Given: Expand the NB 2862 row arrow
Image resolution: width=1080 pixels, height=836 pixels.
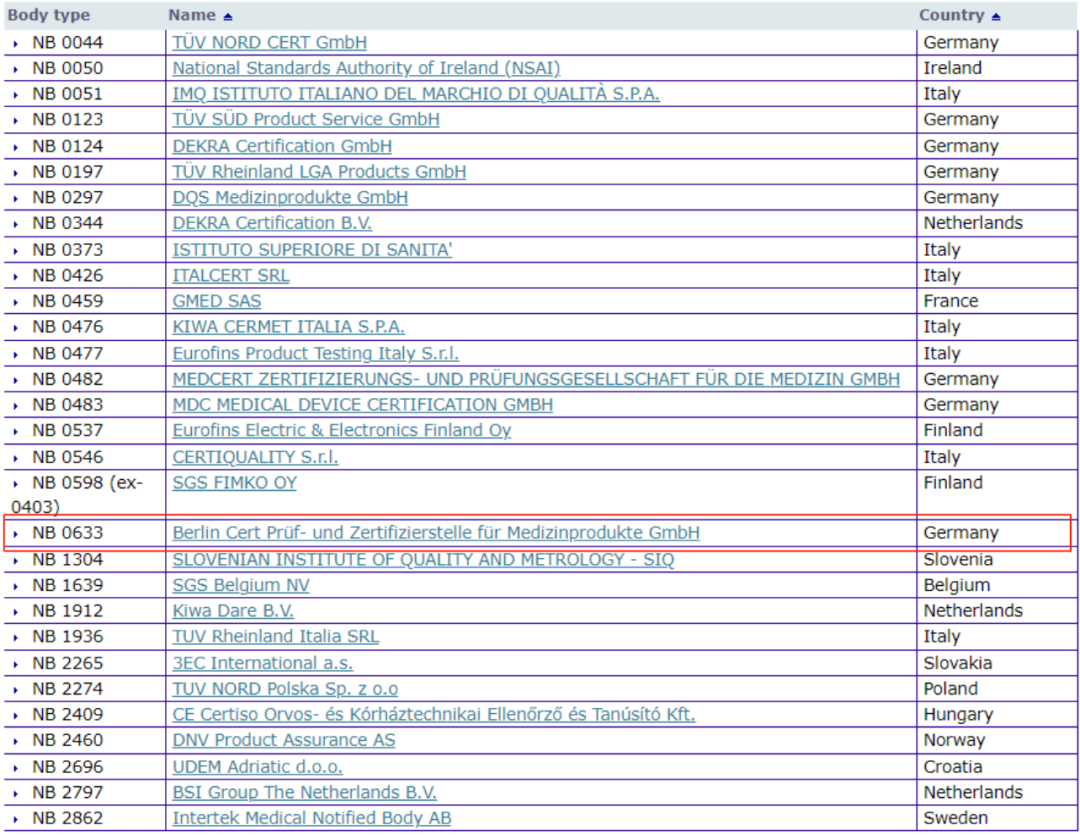Looking at the screenshot, I should (15, 819).
